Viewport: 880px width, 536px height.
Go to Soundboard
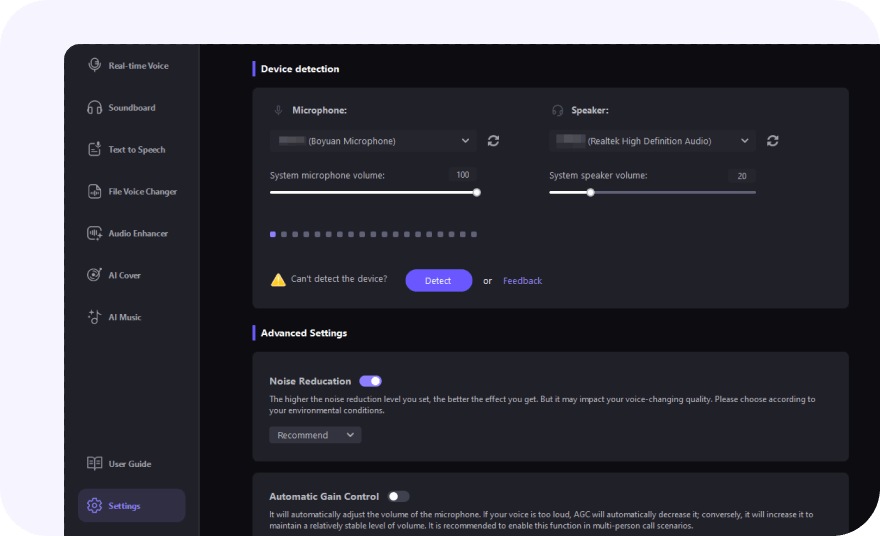132,107
